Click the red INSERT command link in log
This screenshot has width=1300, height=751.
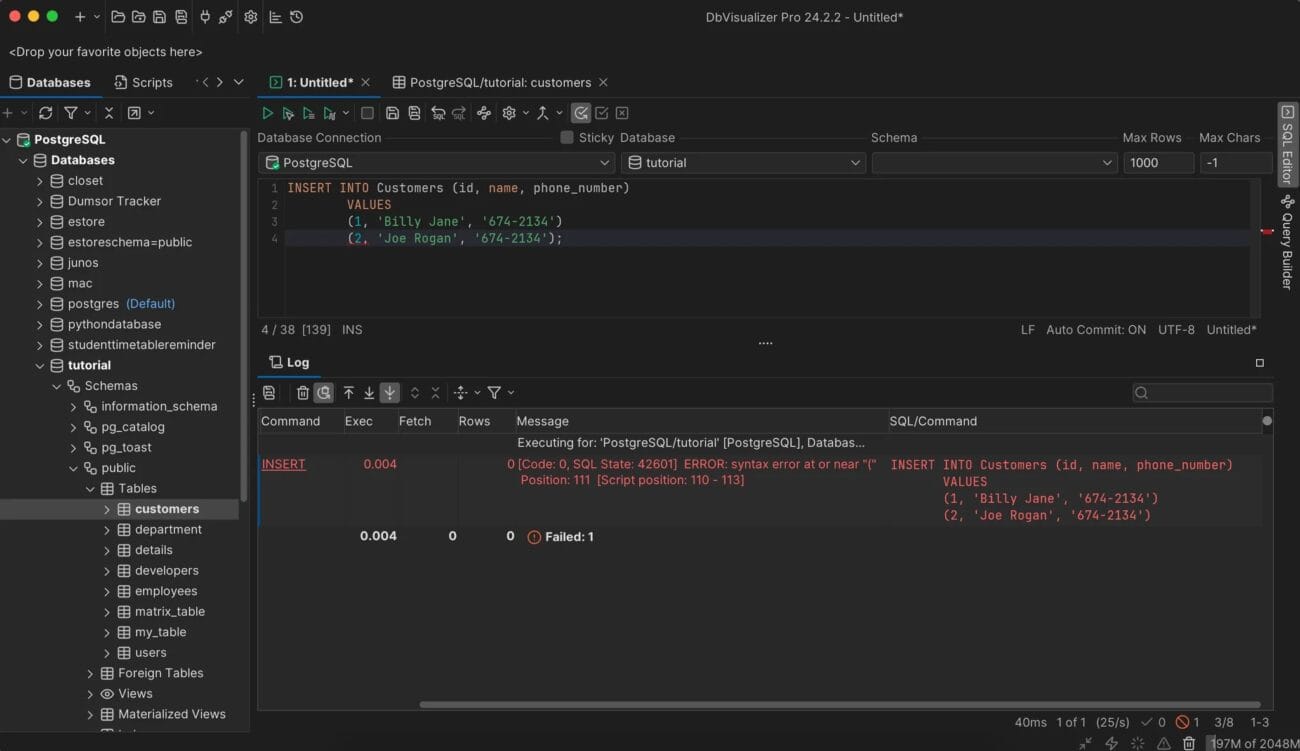(283, 464)
